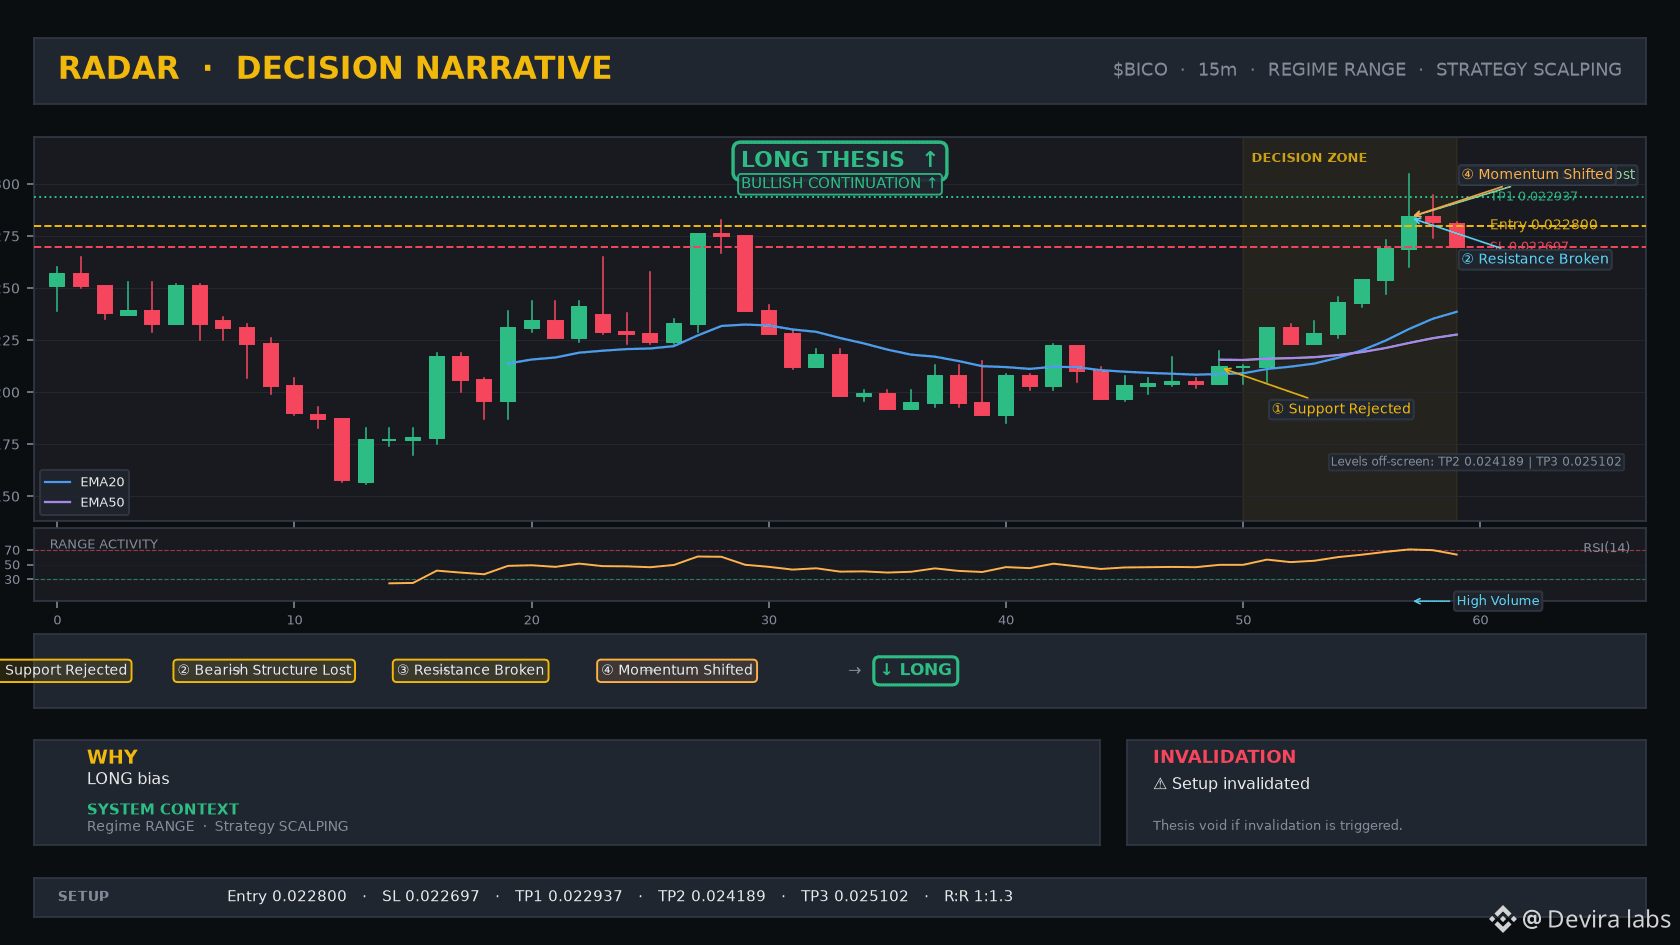
Task: Click the arrow icon pointing left of High Volume
Action: point(1431,601)
